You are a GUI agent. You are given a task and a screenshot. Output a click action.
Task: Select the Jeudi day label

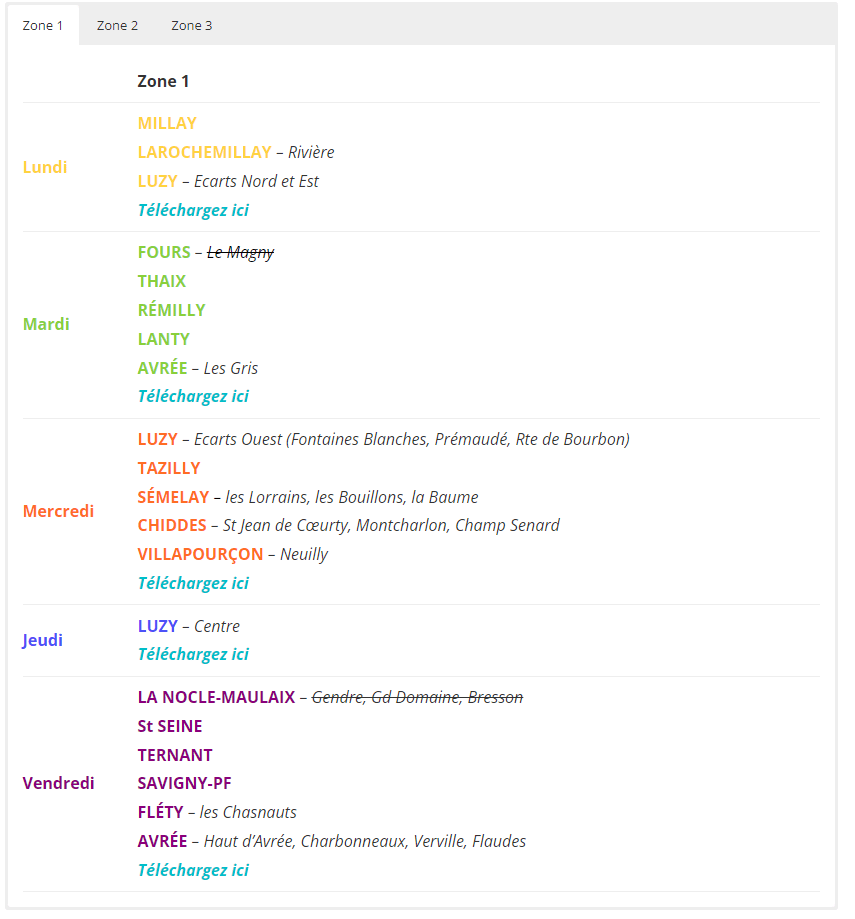43,640
